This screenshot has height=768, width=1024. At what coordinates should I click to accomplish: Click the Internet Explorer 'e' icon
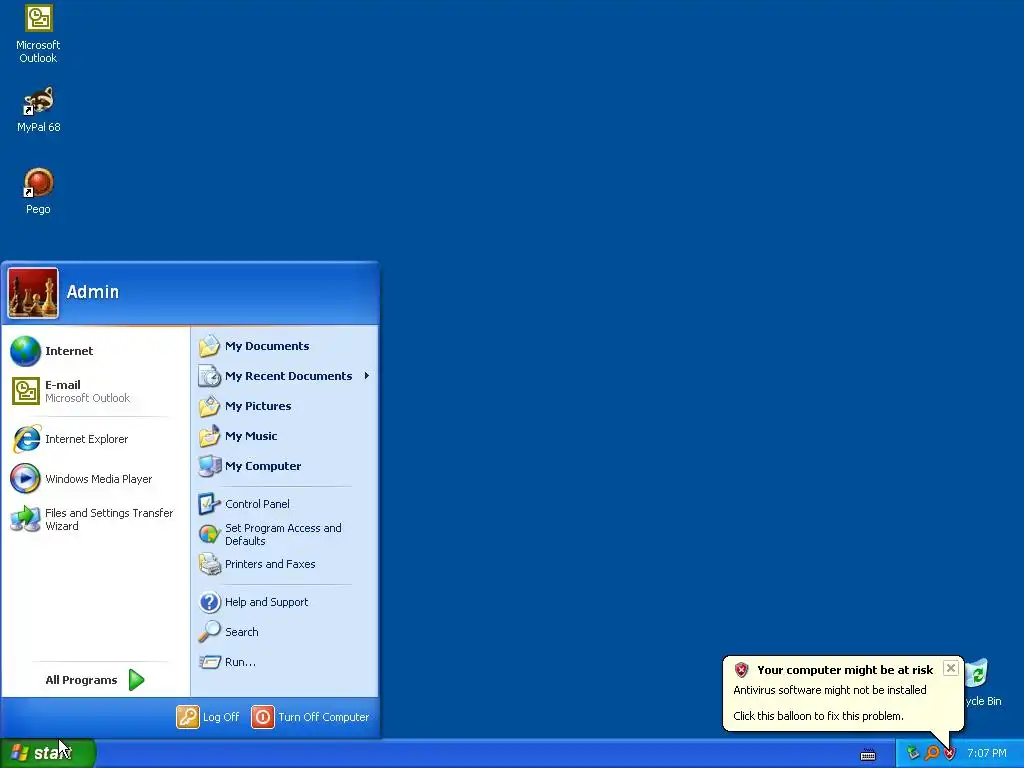(x=26, y=439)
